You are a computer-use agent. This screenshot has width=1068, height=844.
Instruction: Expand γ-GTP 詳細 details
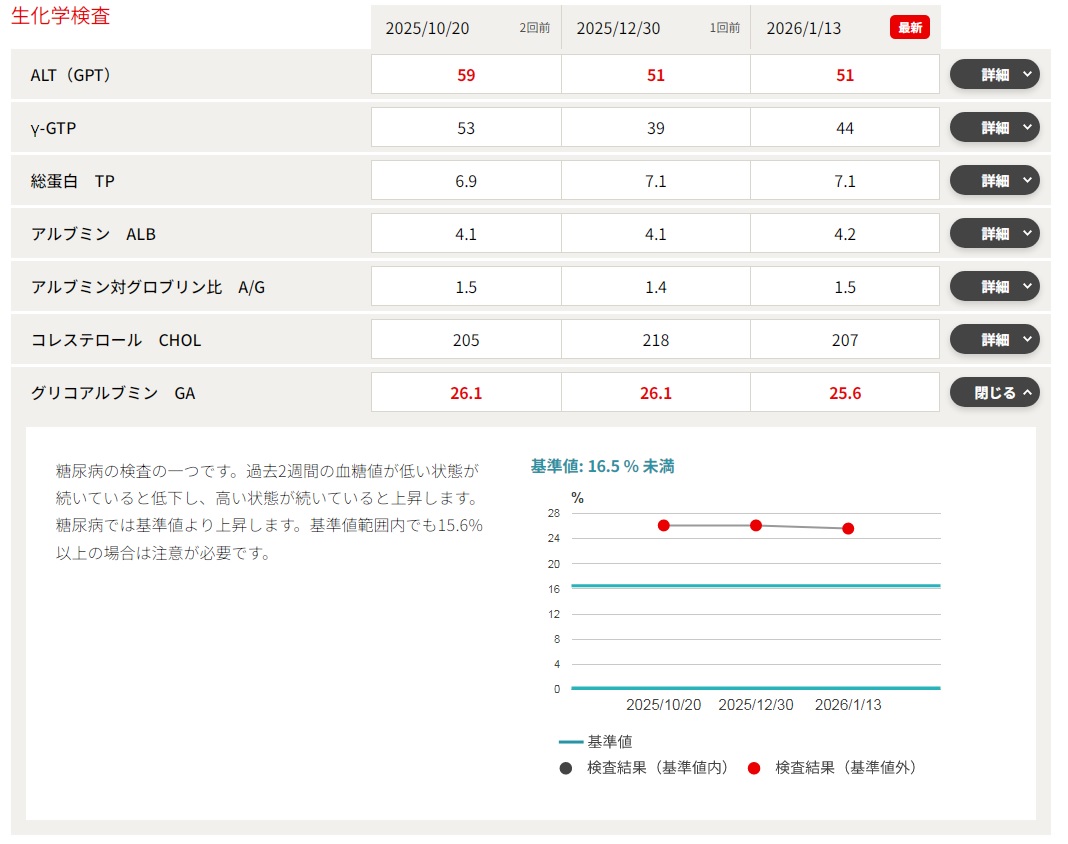(994, 128)
